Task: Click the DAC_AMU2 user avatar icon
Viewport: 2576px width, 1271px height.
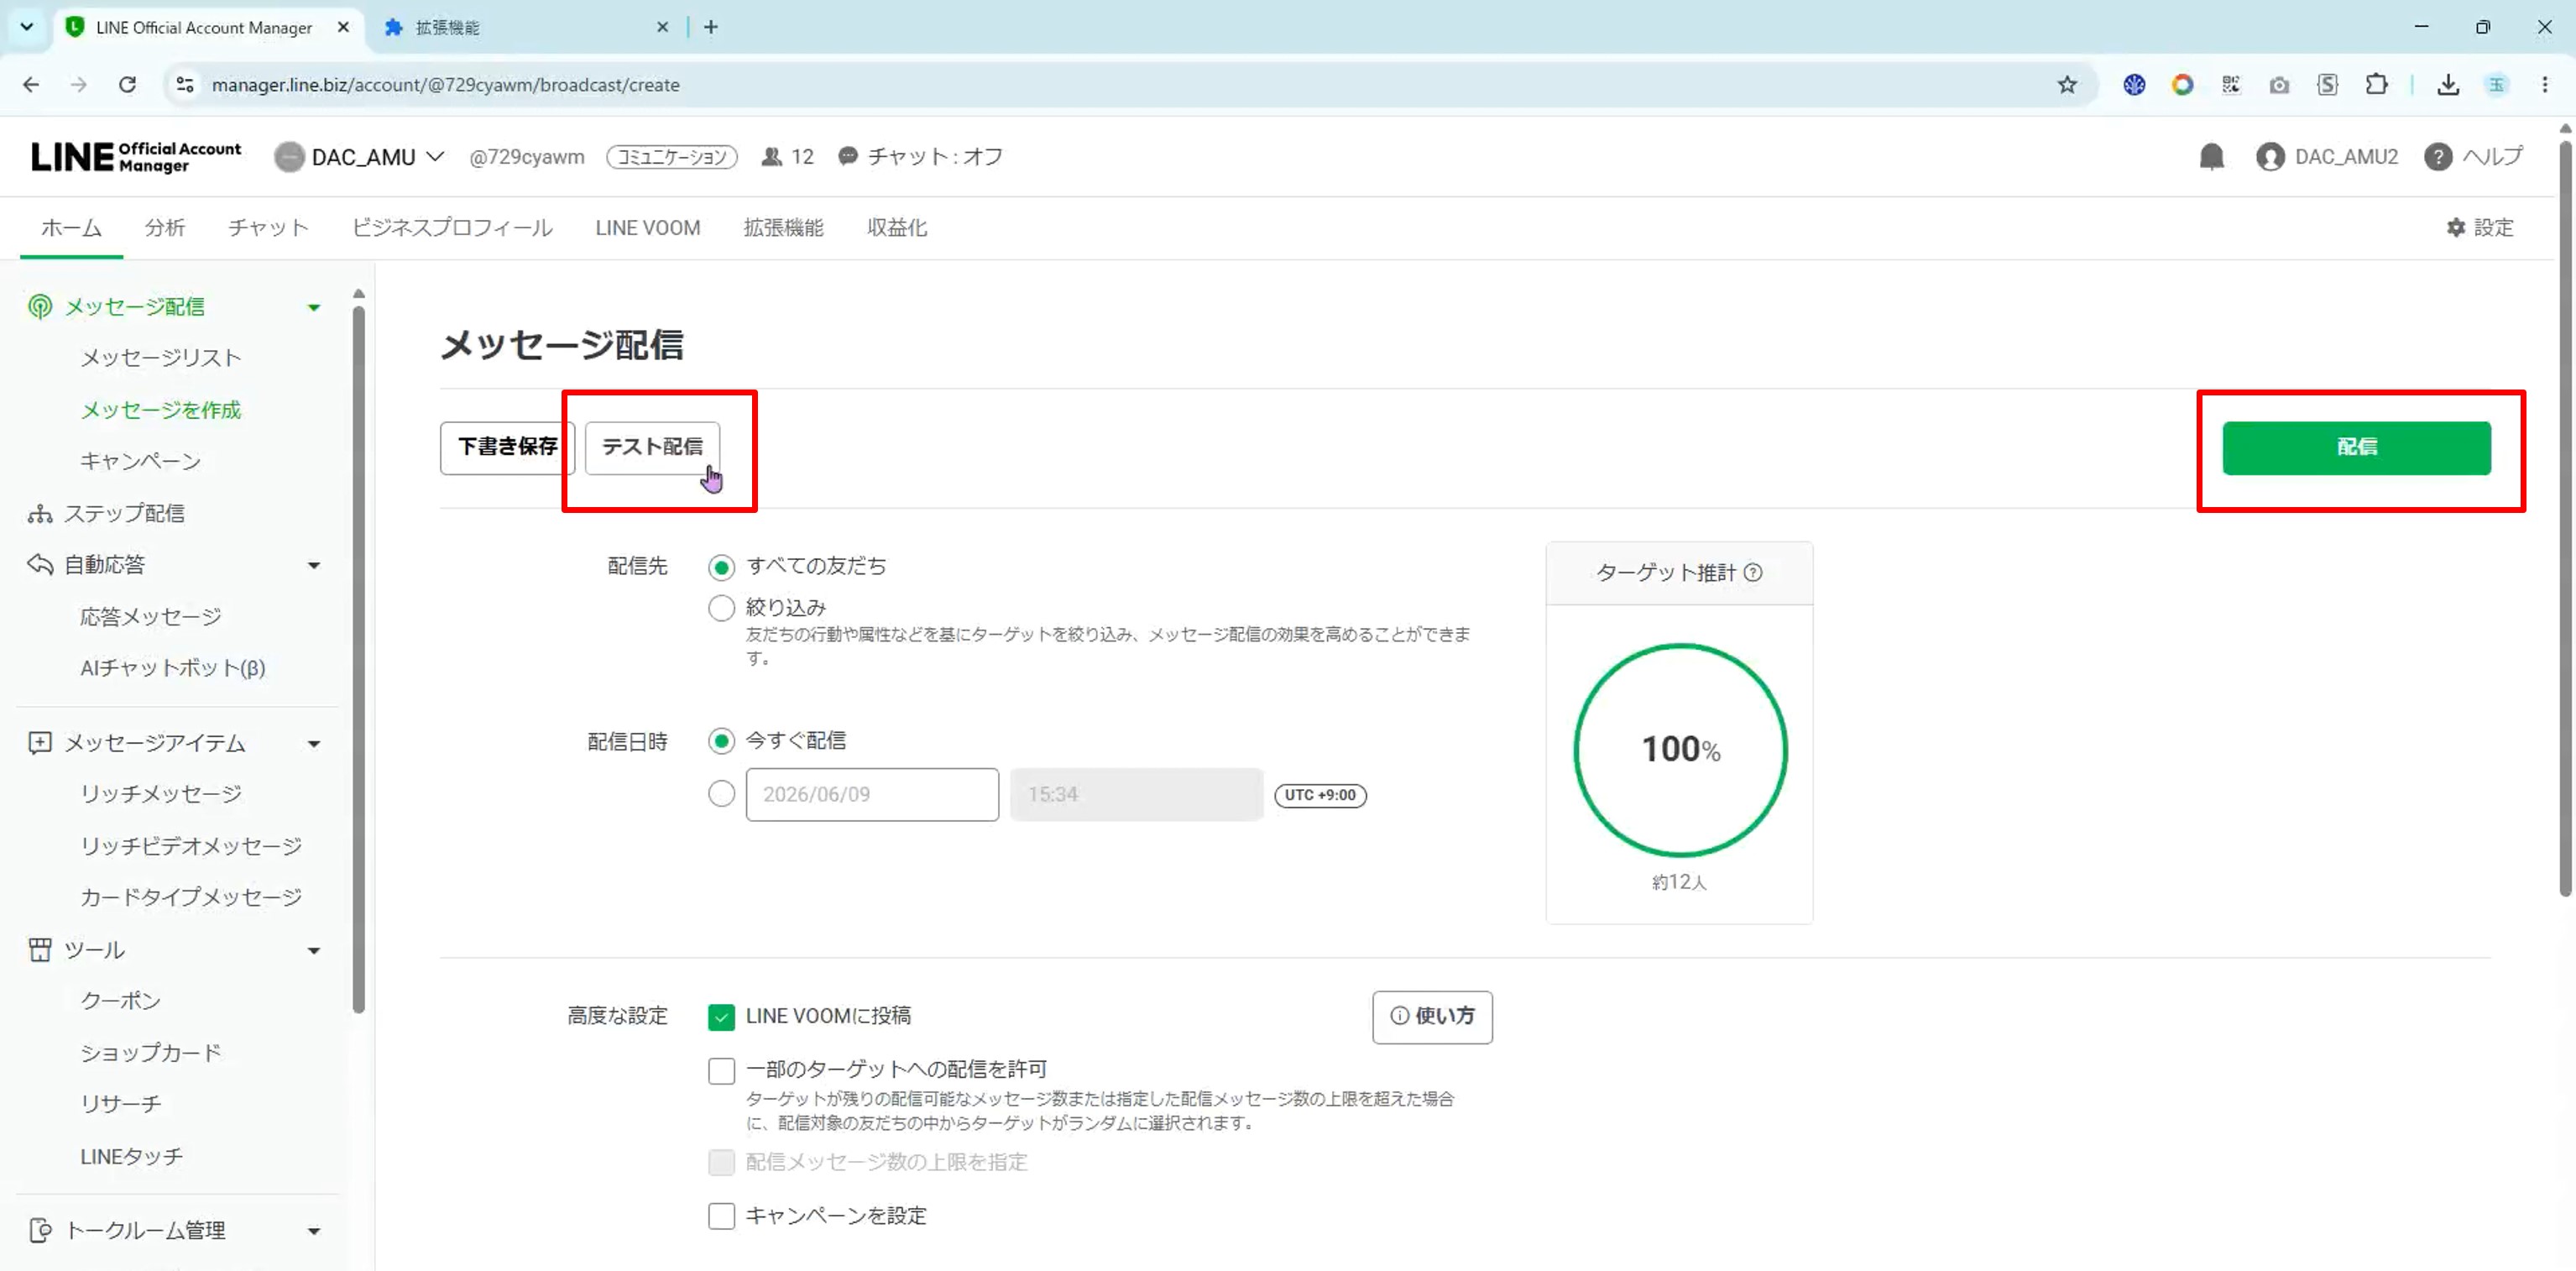Action: click(2270, 157)
